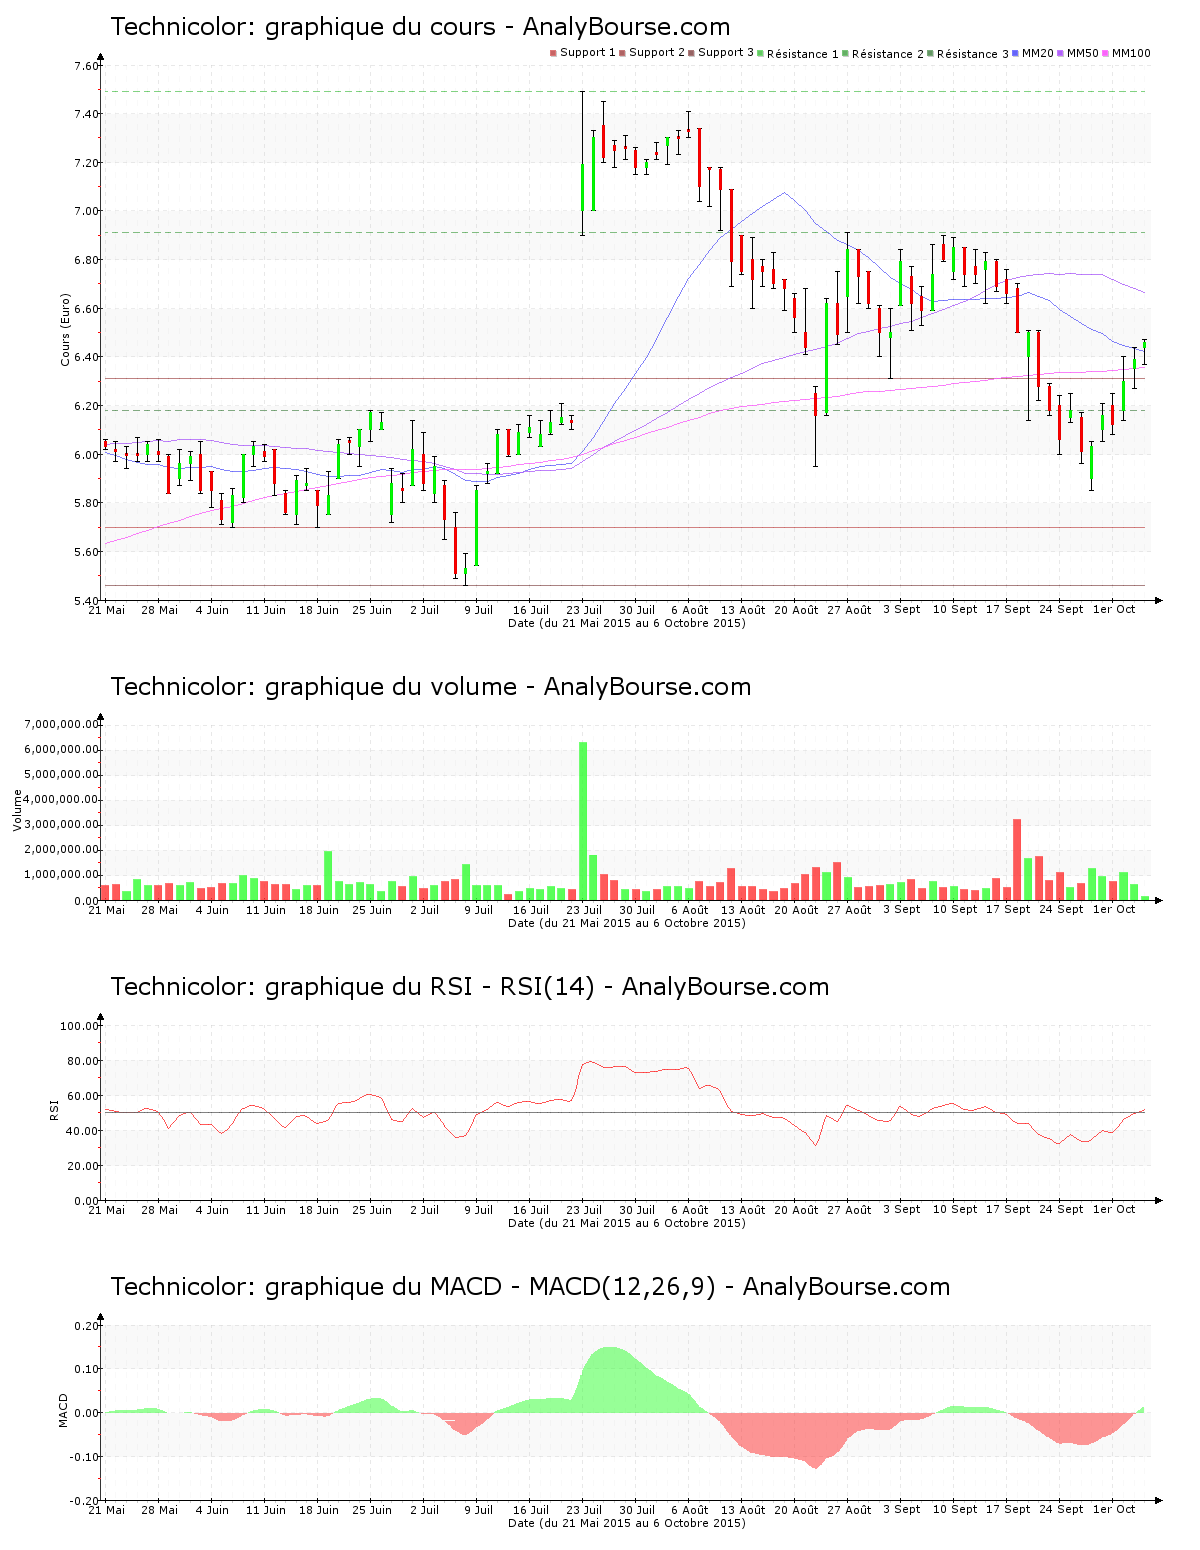Click the Support 1 legend color square
The width and height of the screenshot is (1200, 1550).
[553, 53]
